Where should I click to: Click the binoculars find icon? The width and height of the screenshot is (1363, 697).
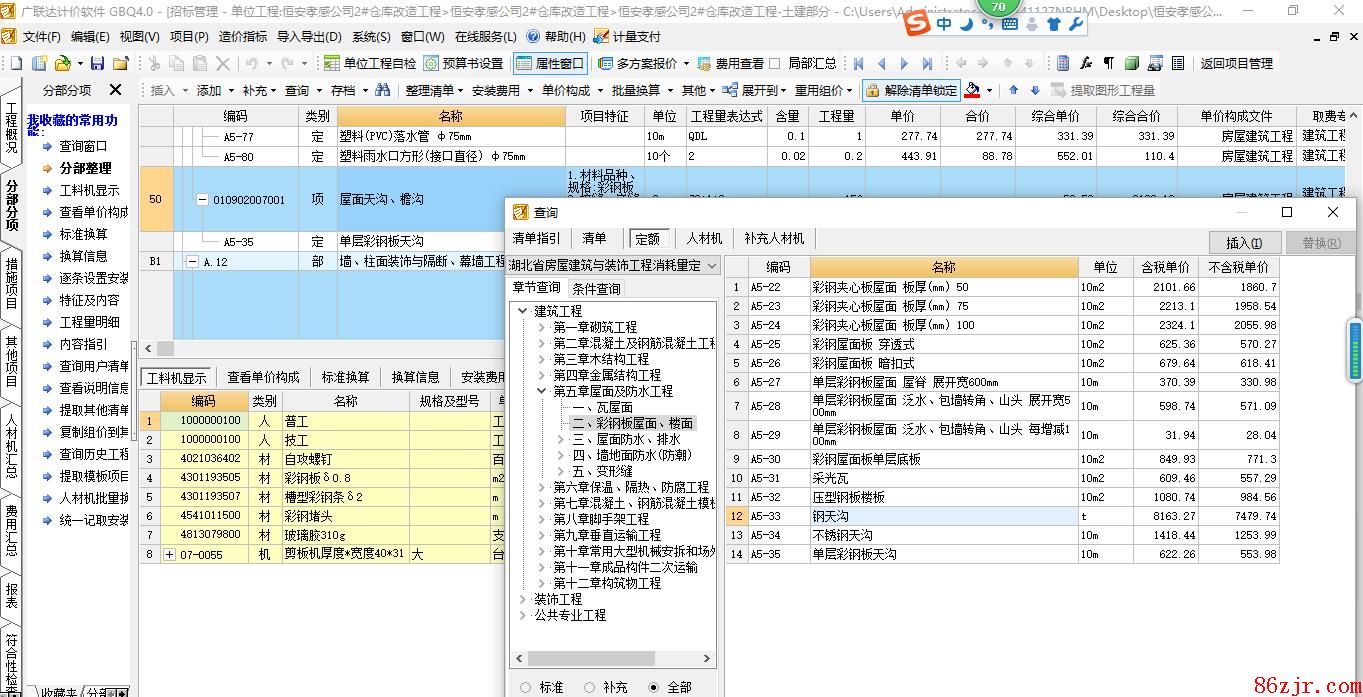pyautogui.click(x=381, y=90)
